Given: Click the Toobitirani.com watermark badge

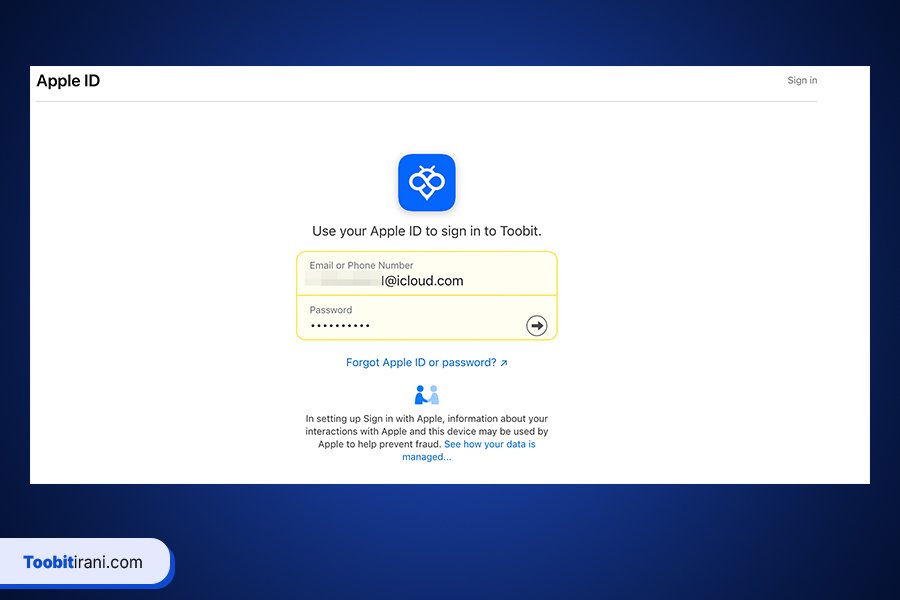Looking at the screenshot, I should point(85,562).
